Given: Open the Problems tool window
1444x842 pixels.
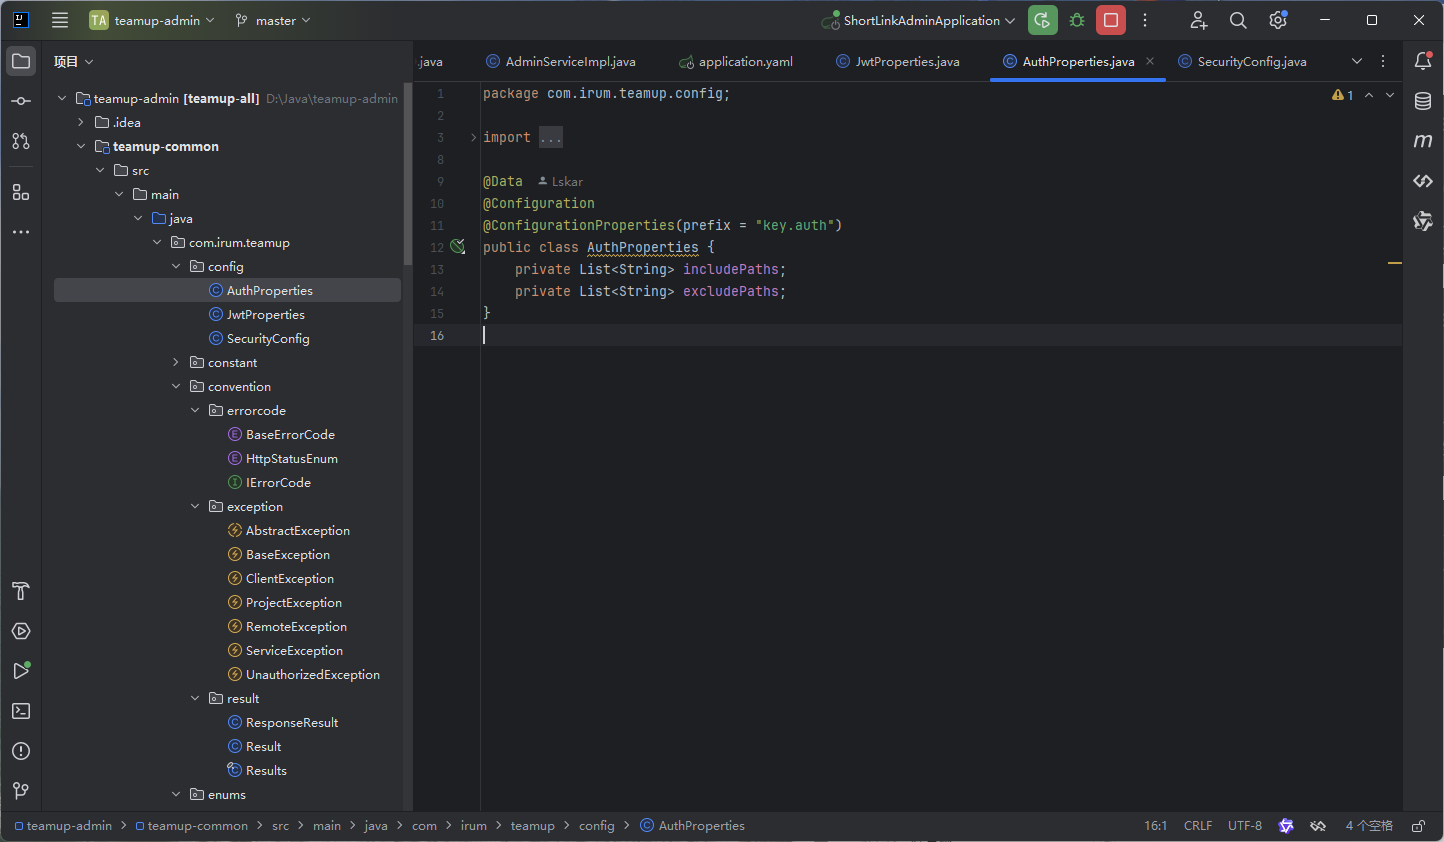Looking at the screenshot, I should (21, 751).
